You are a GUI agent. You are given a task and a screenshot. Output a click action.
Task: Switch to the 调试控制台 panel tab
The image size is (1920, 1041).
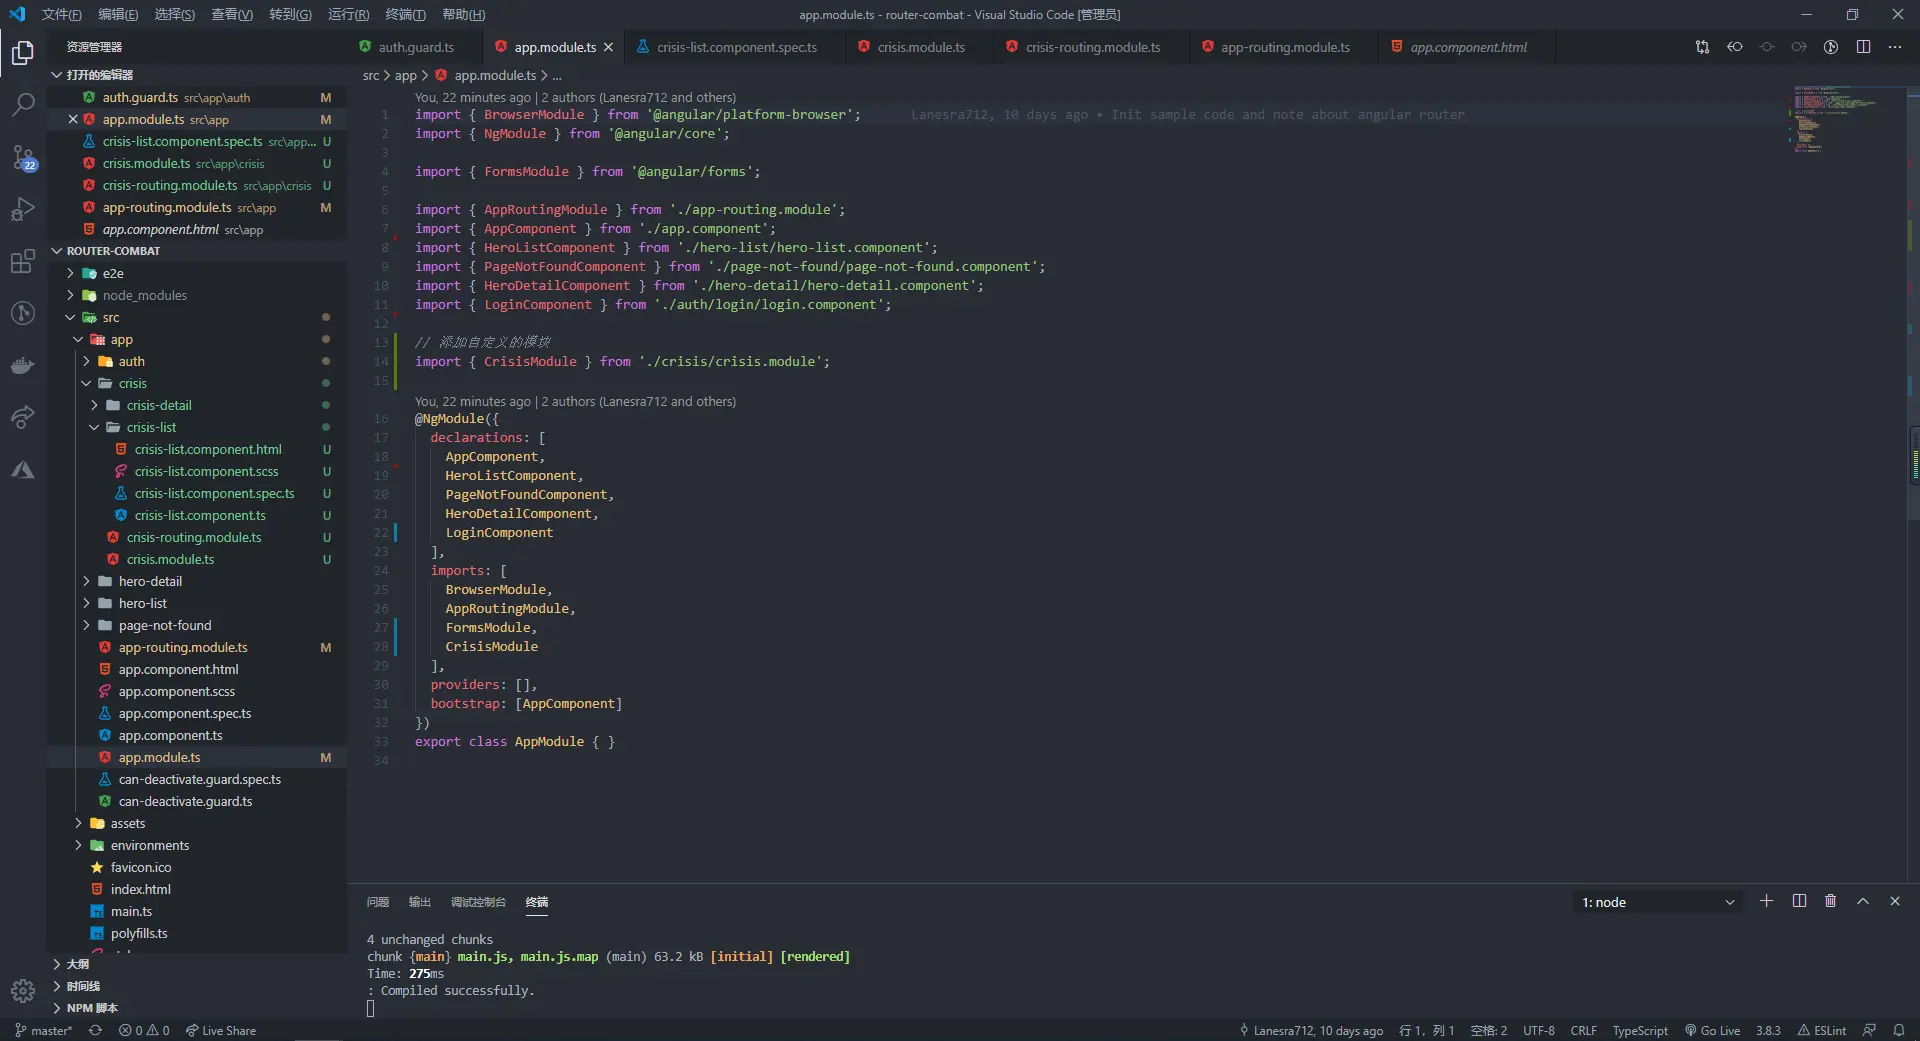[478, 902]
